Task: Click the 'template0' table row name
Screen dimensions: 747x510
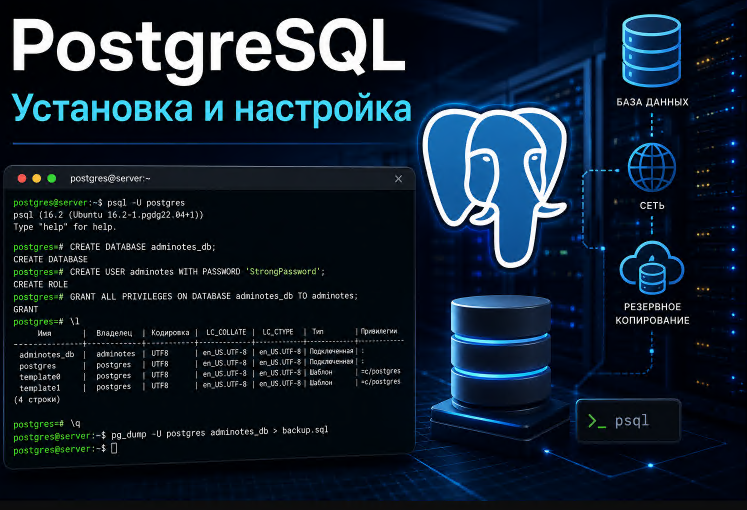Action: click(x=40, y=377)
